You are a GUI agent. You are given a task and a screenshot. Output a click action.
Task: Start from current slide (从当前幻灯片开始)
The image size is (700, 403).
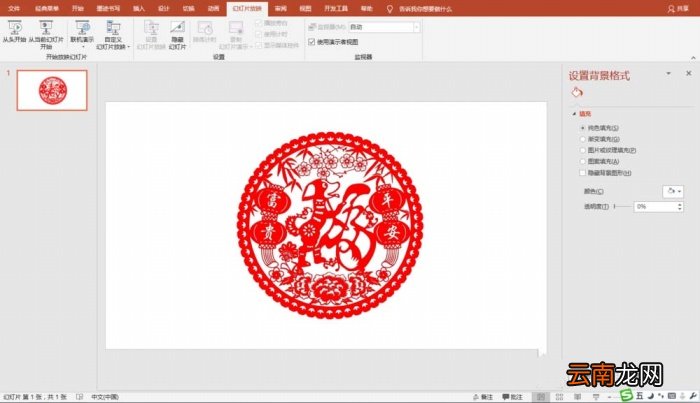pos(46,35)
